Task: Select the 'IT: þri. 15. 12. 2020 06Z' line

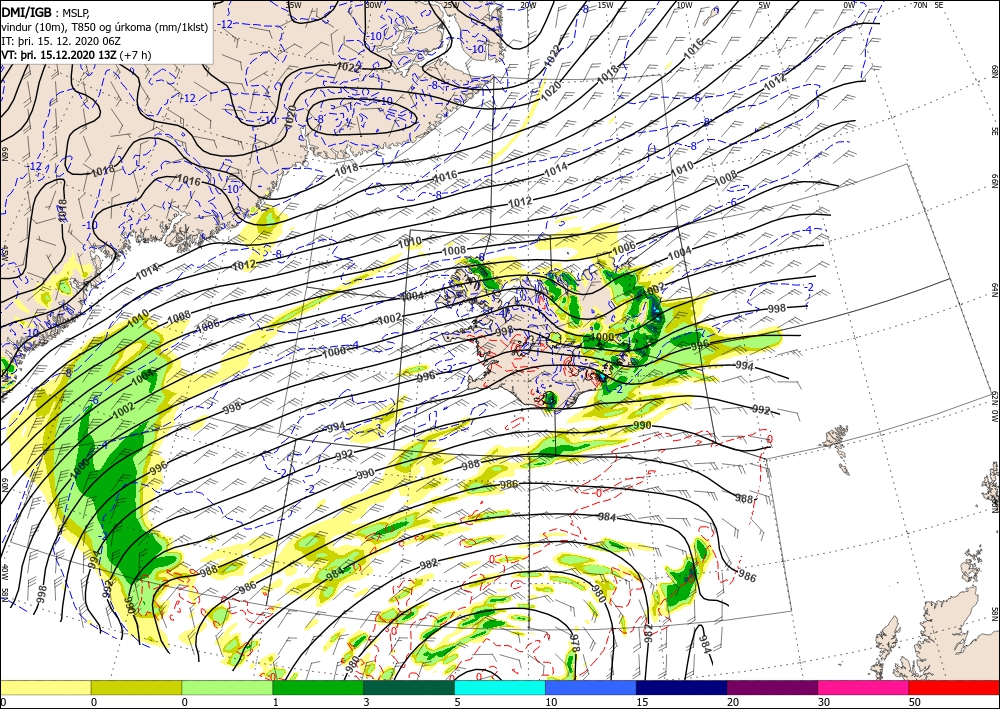Action: click(x=61, y=41)
